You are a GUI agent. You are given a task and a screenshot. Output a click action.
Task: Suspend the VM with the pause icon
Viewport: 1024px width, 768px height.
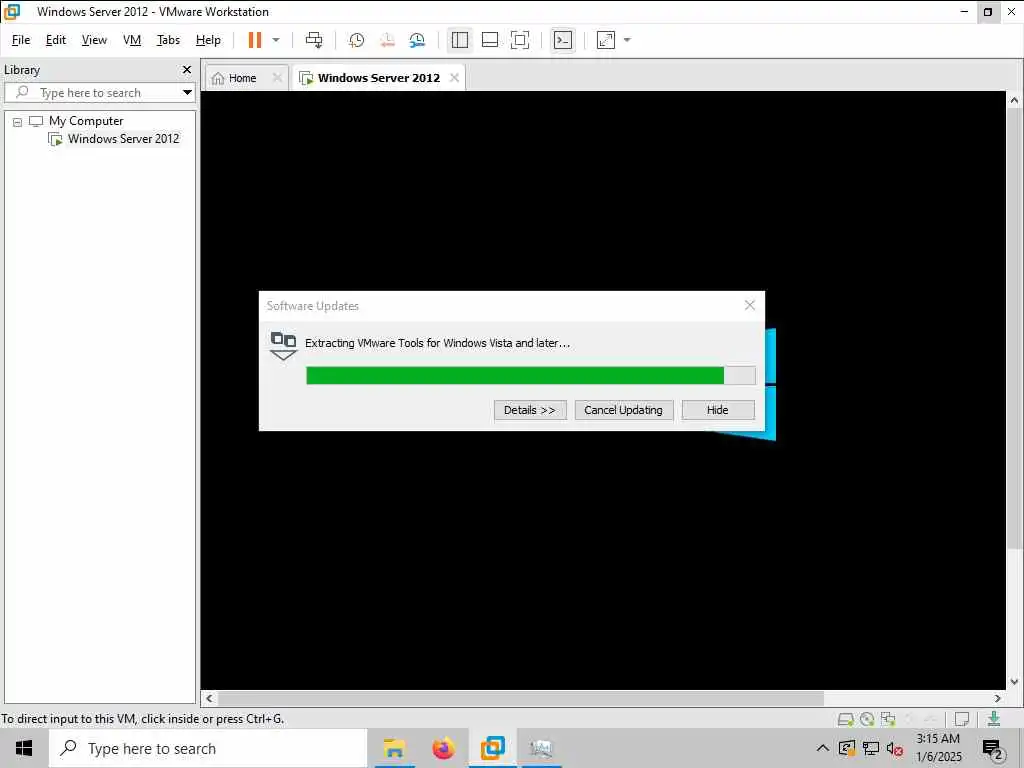click(x=255, y=40)
